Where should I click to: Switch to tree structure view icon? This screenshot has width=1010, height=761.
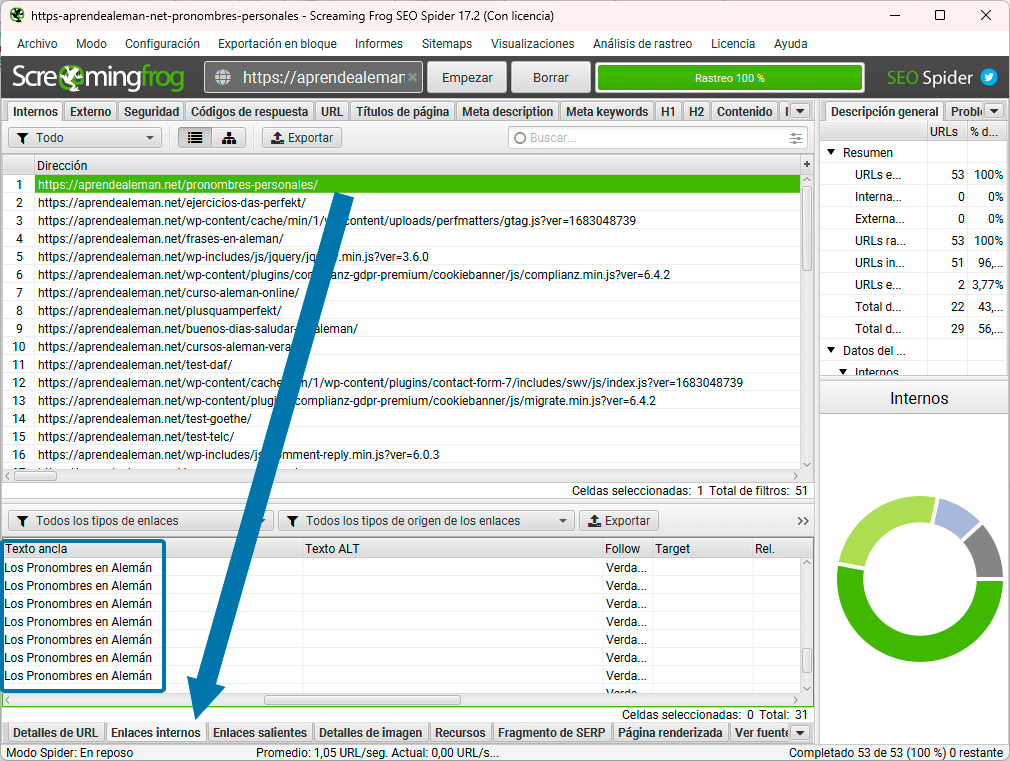click(229, 138)
